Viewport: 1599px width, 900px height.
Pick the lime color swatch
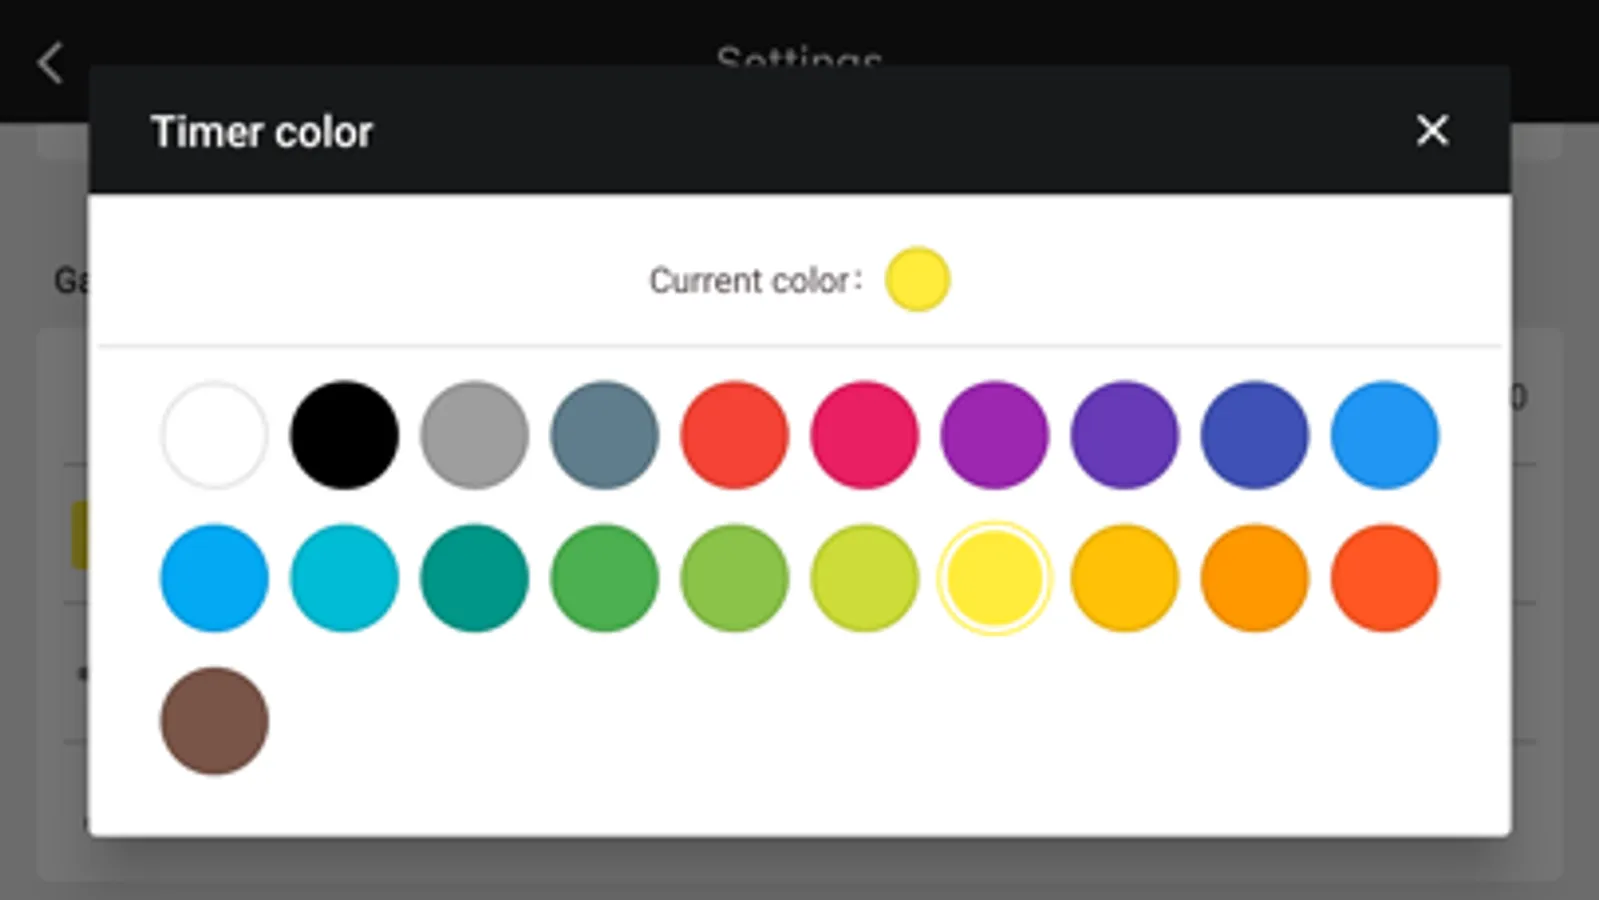[x=864, y=578]
